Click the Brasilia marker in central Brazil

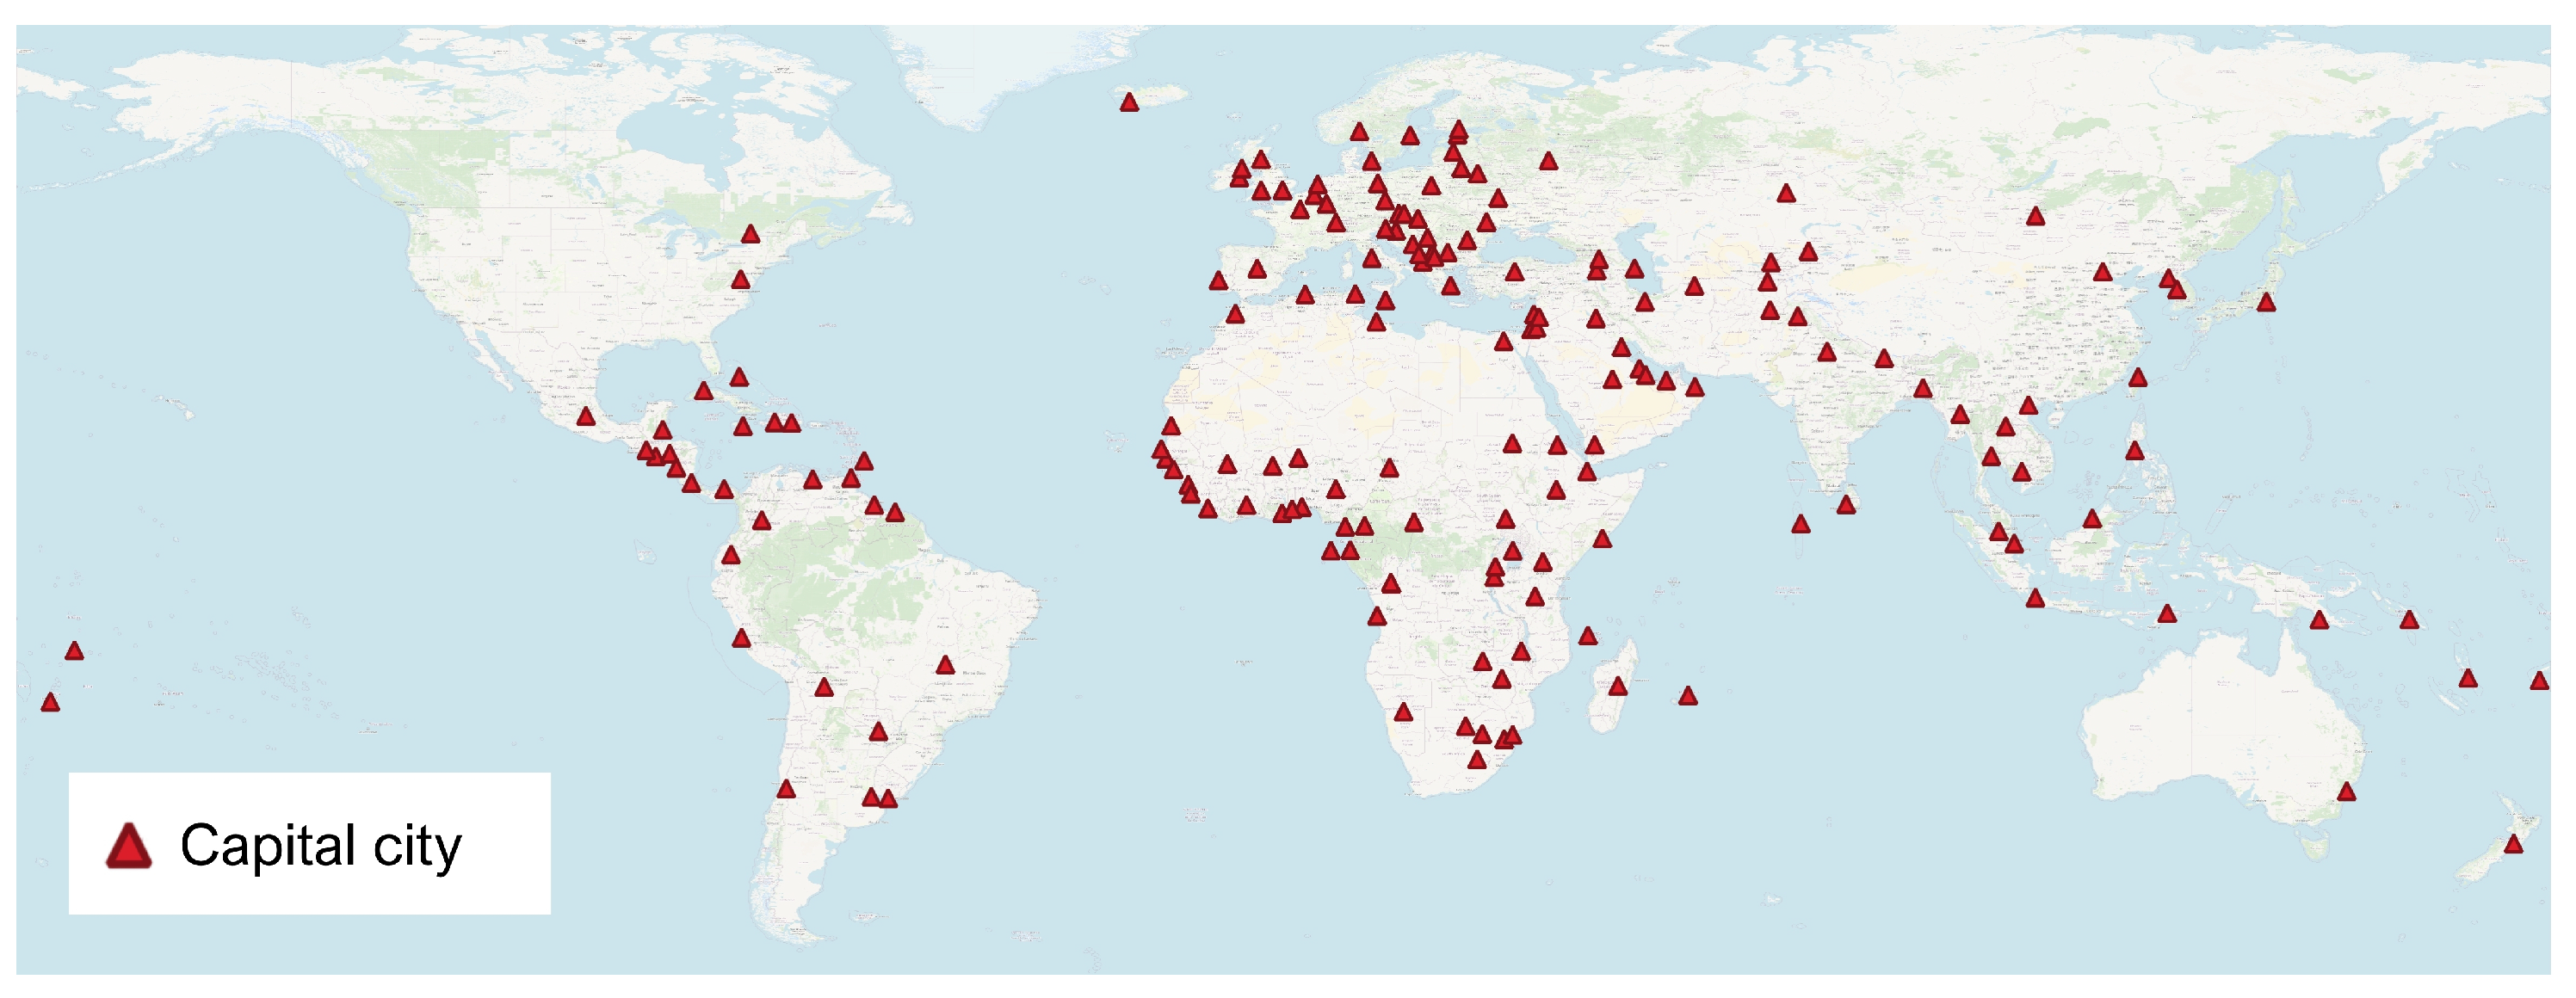point(945,665)
